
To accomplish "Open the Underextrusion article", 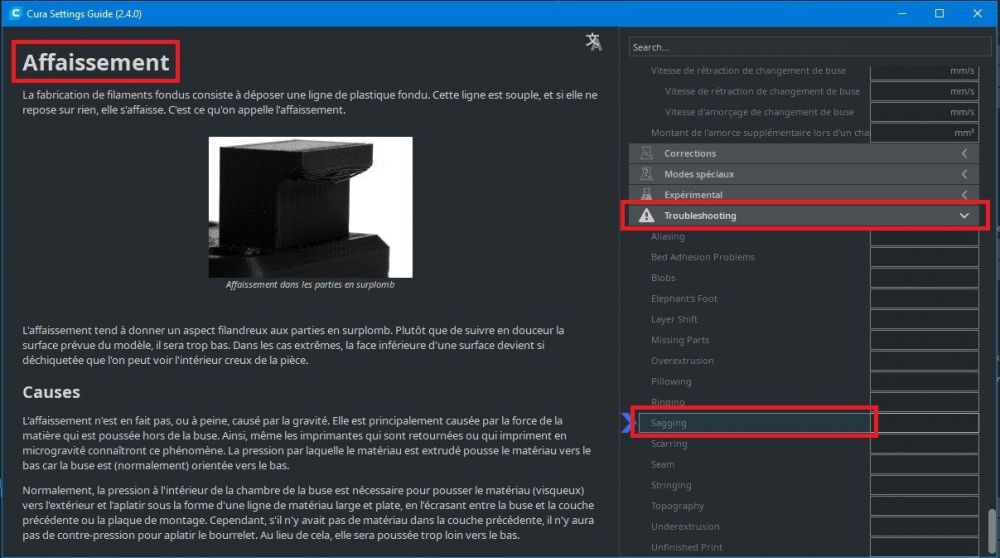I will pyautogui.click(x=685, y=527).
